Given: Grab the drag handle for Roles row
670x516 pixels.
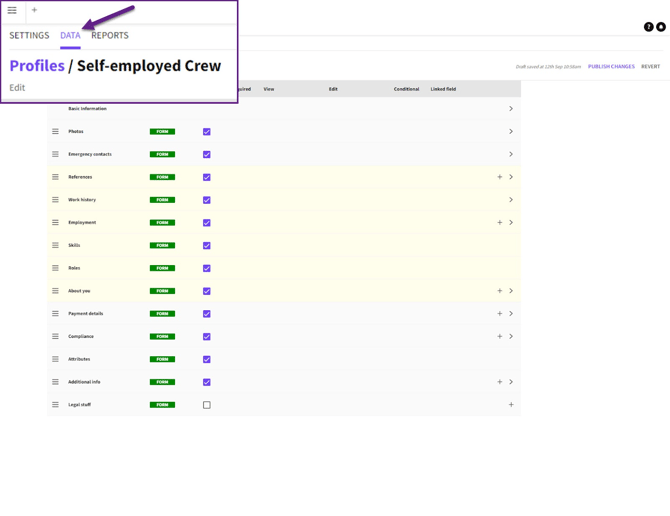Looking at the screenshot, I should tap(56, 268).
